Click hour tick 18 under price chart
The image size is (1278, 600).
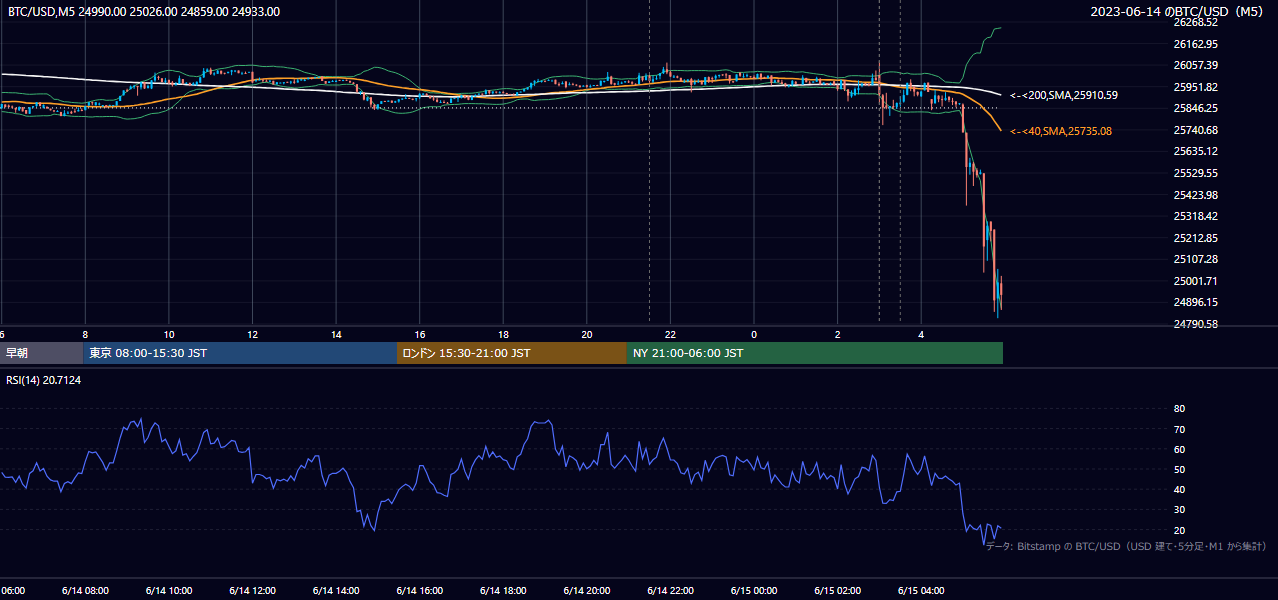503,335
